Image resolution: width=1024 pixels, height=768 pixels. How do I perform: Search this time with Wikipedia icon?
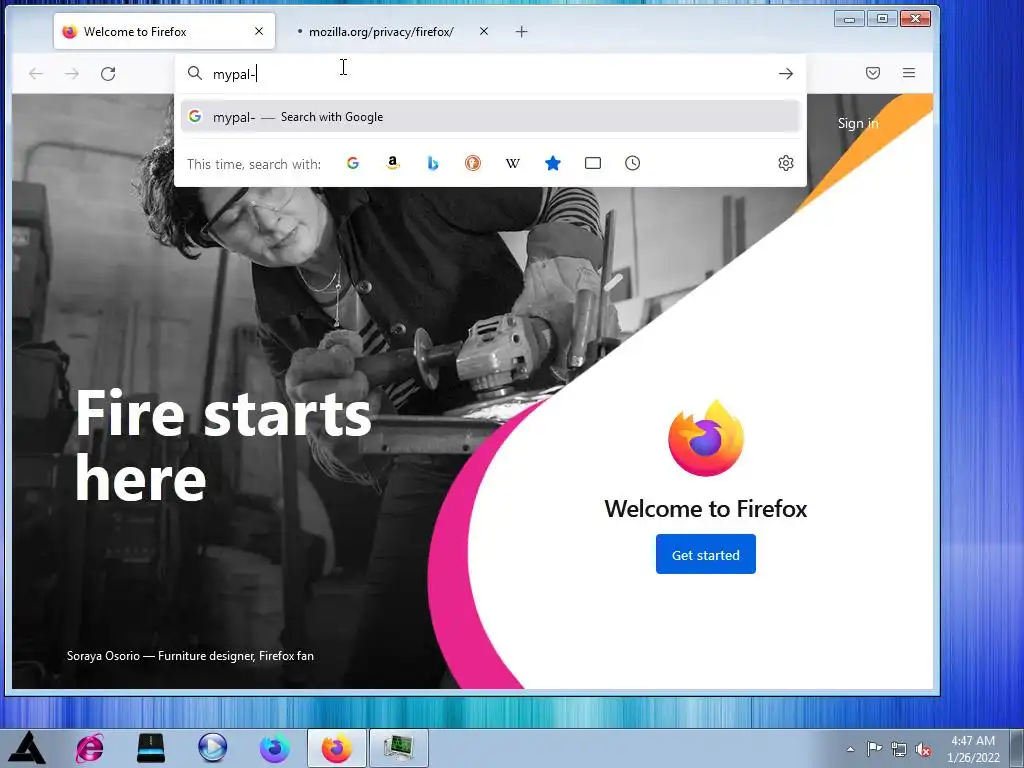click(513, 163)
